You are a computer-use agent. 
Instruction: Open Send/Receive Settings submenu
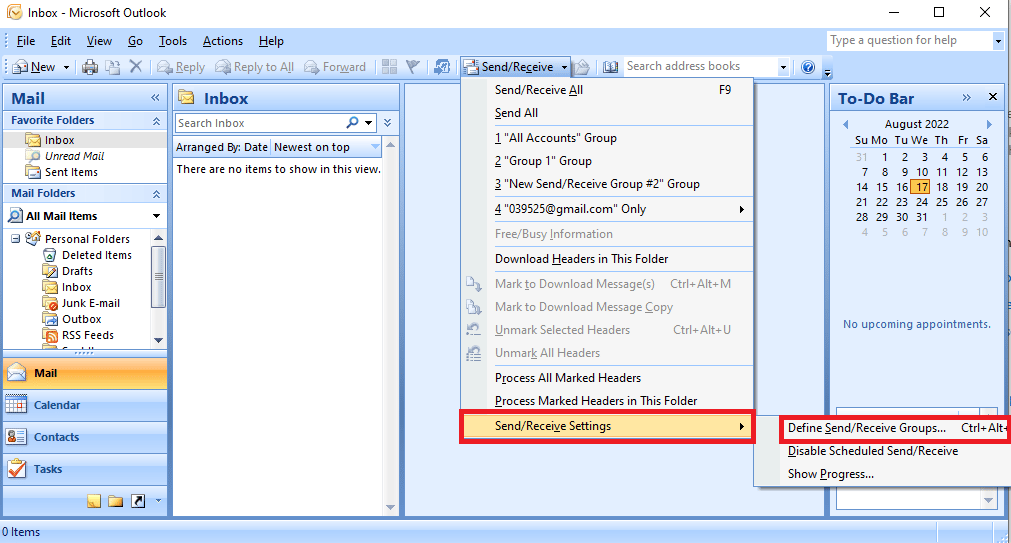point(607,426)
